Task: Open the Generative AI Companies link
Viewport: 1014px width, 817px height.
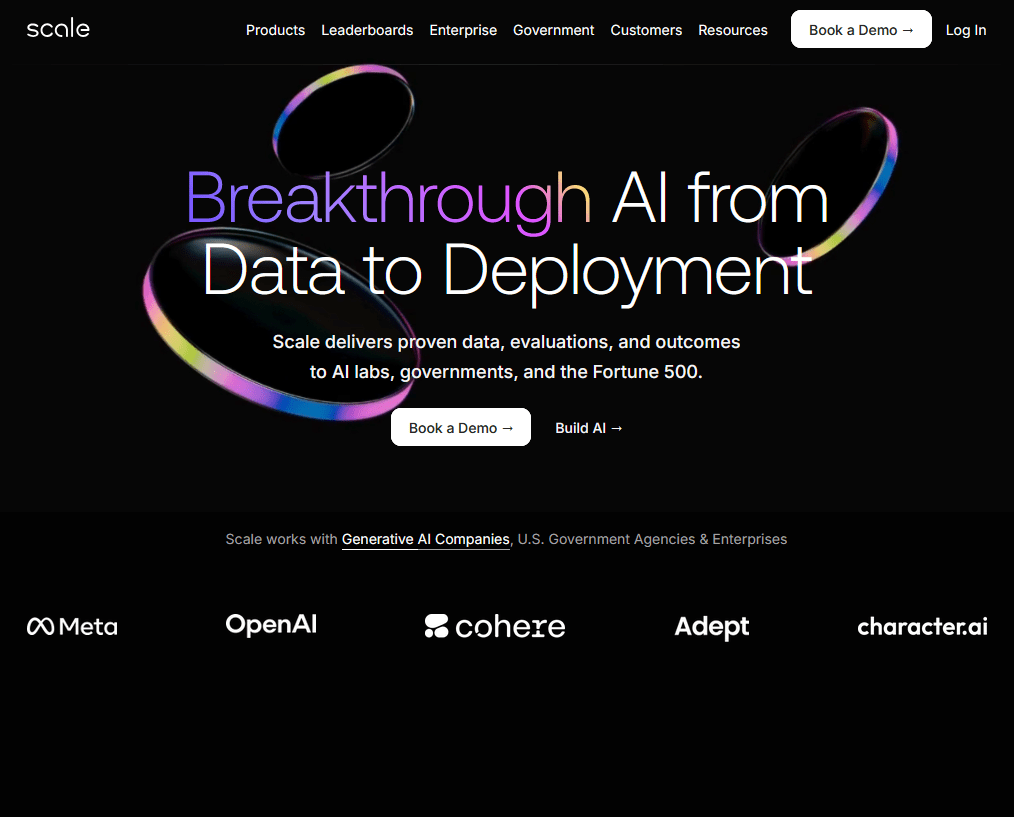Action: pos(425,539)
